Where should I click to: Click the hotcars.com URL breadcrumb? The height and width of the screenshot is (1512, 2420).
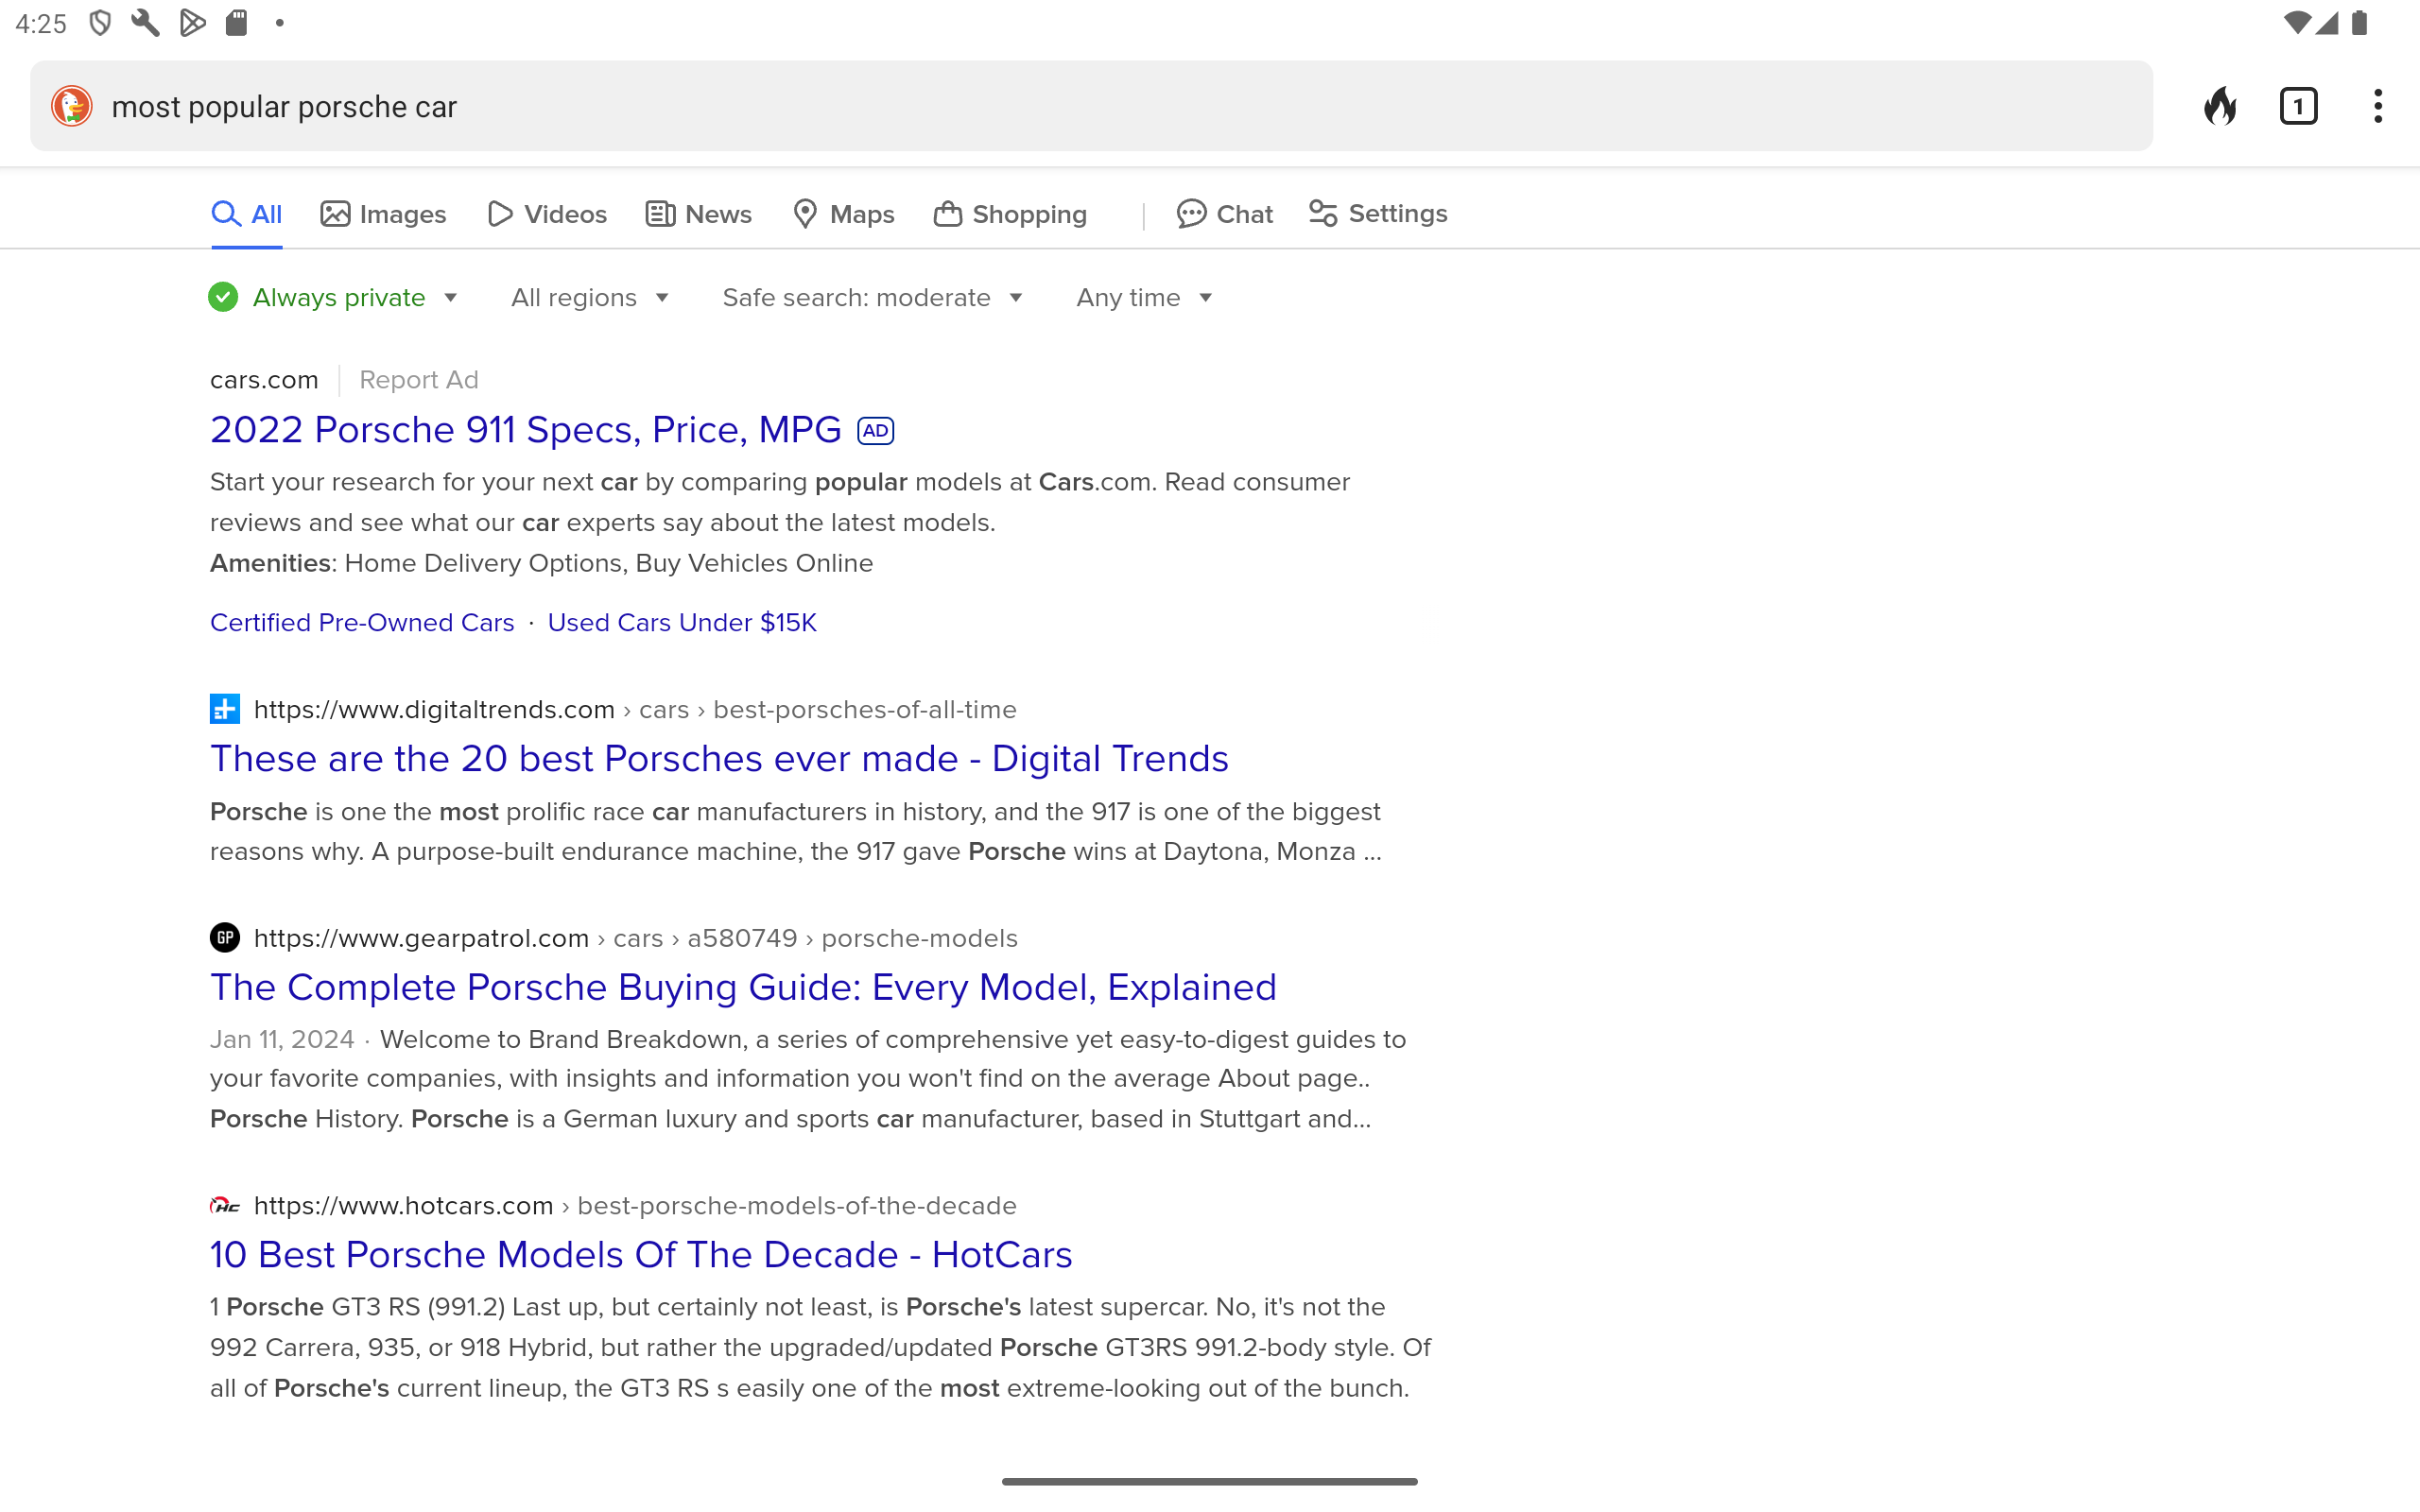(x=635, y=1205)
